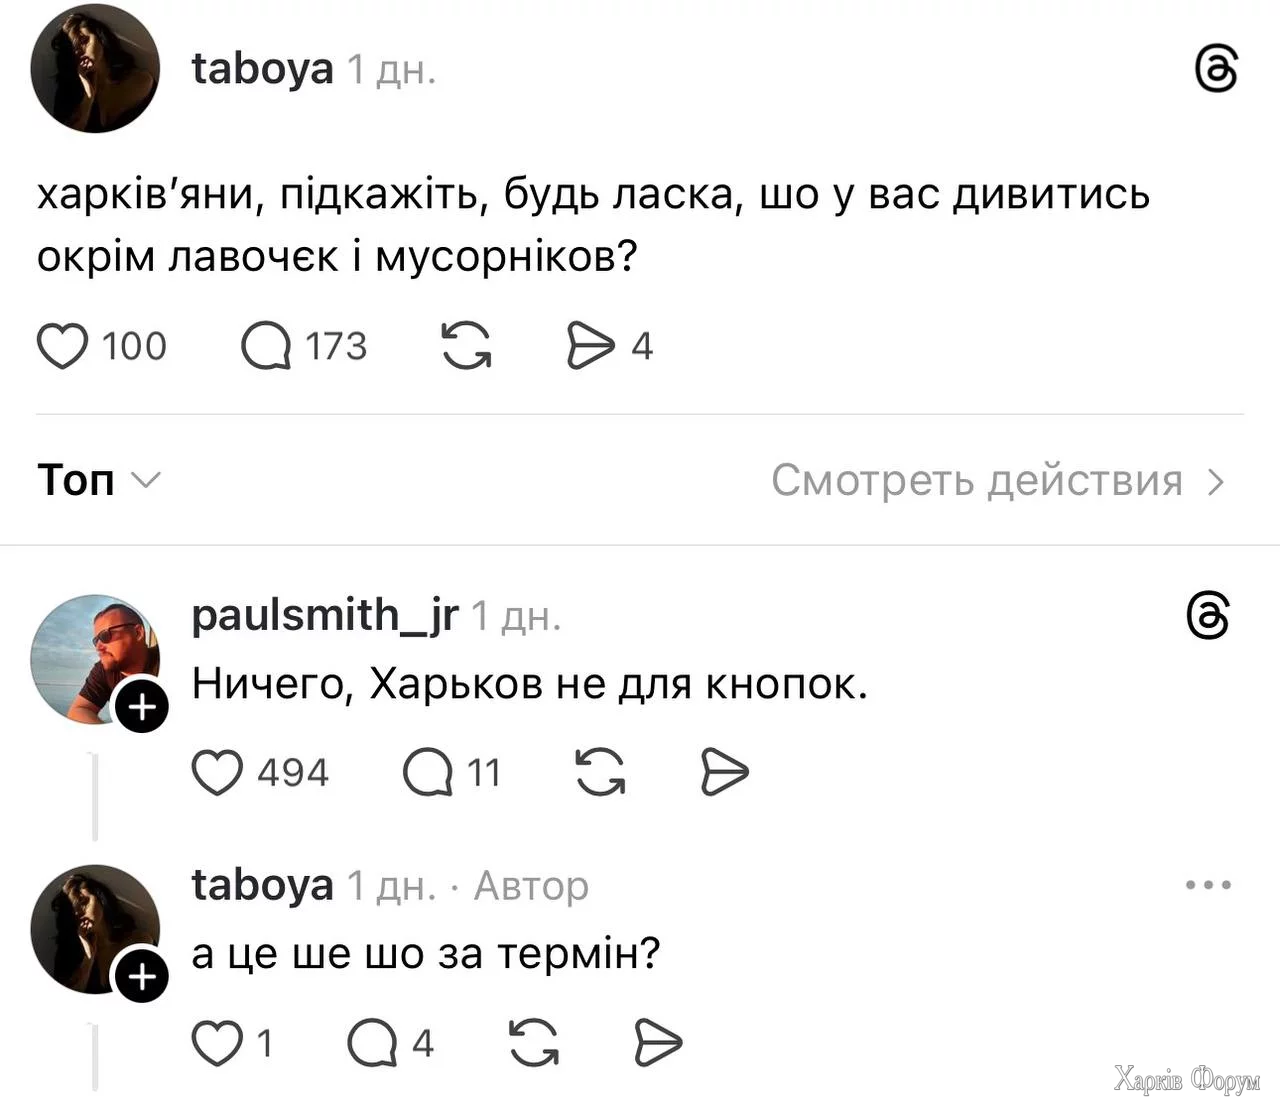The height and width of the screenshot is (1108, 1280).
Task: Open the Threads logo next to the main post
Action: coord(1216,70)
